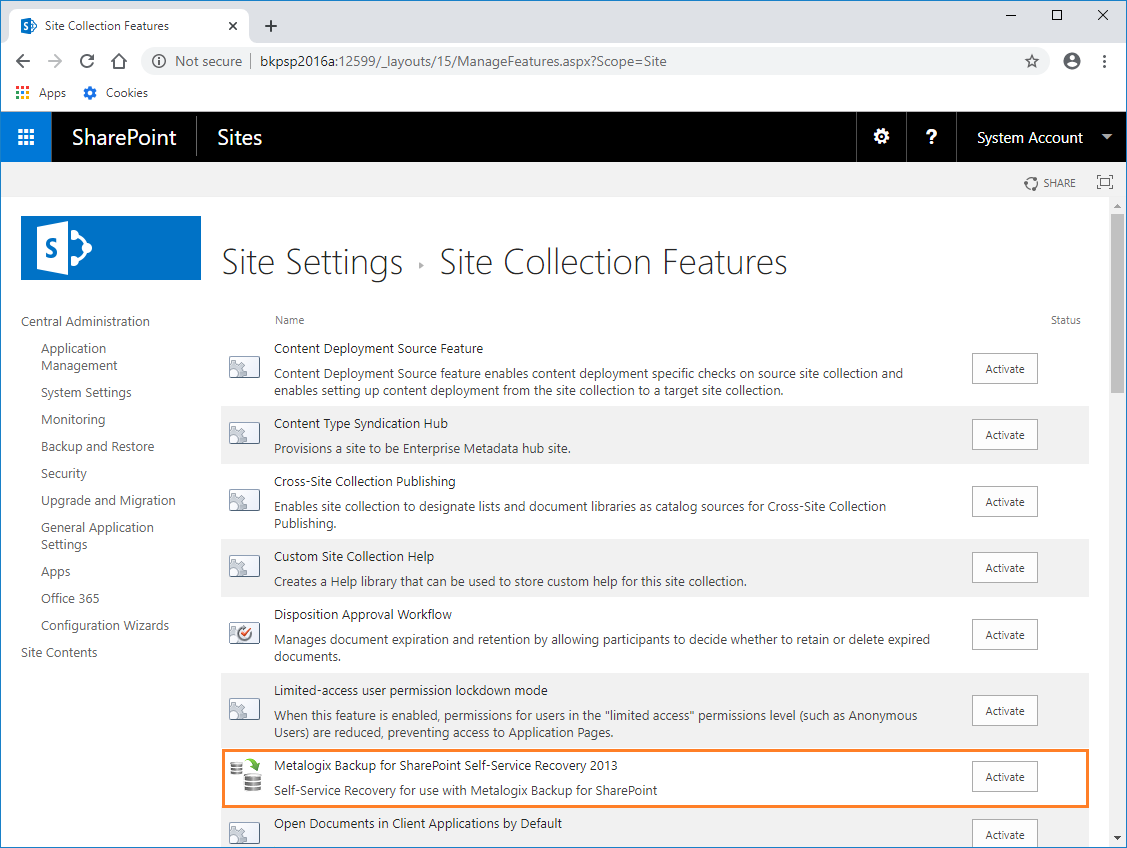
Task: Open Security in sidebar
Action: pyautogui.click(x=64, y=474)
